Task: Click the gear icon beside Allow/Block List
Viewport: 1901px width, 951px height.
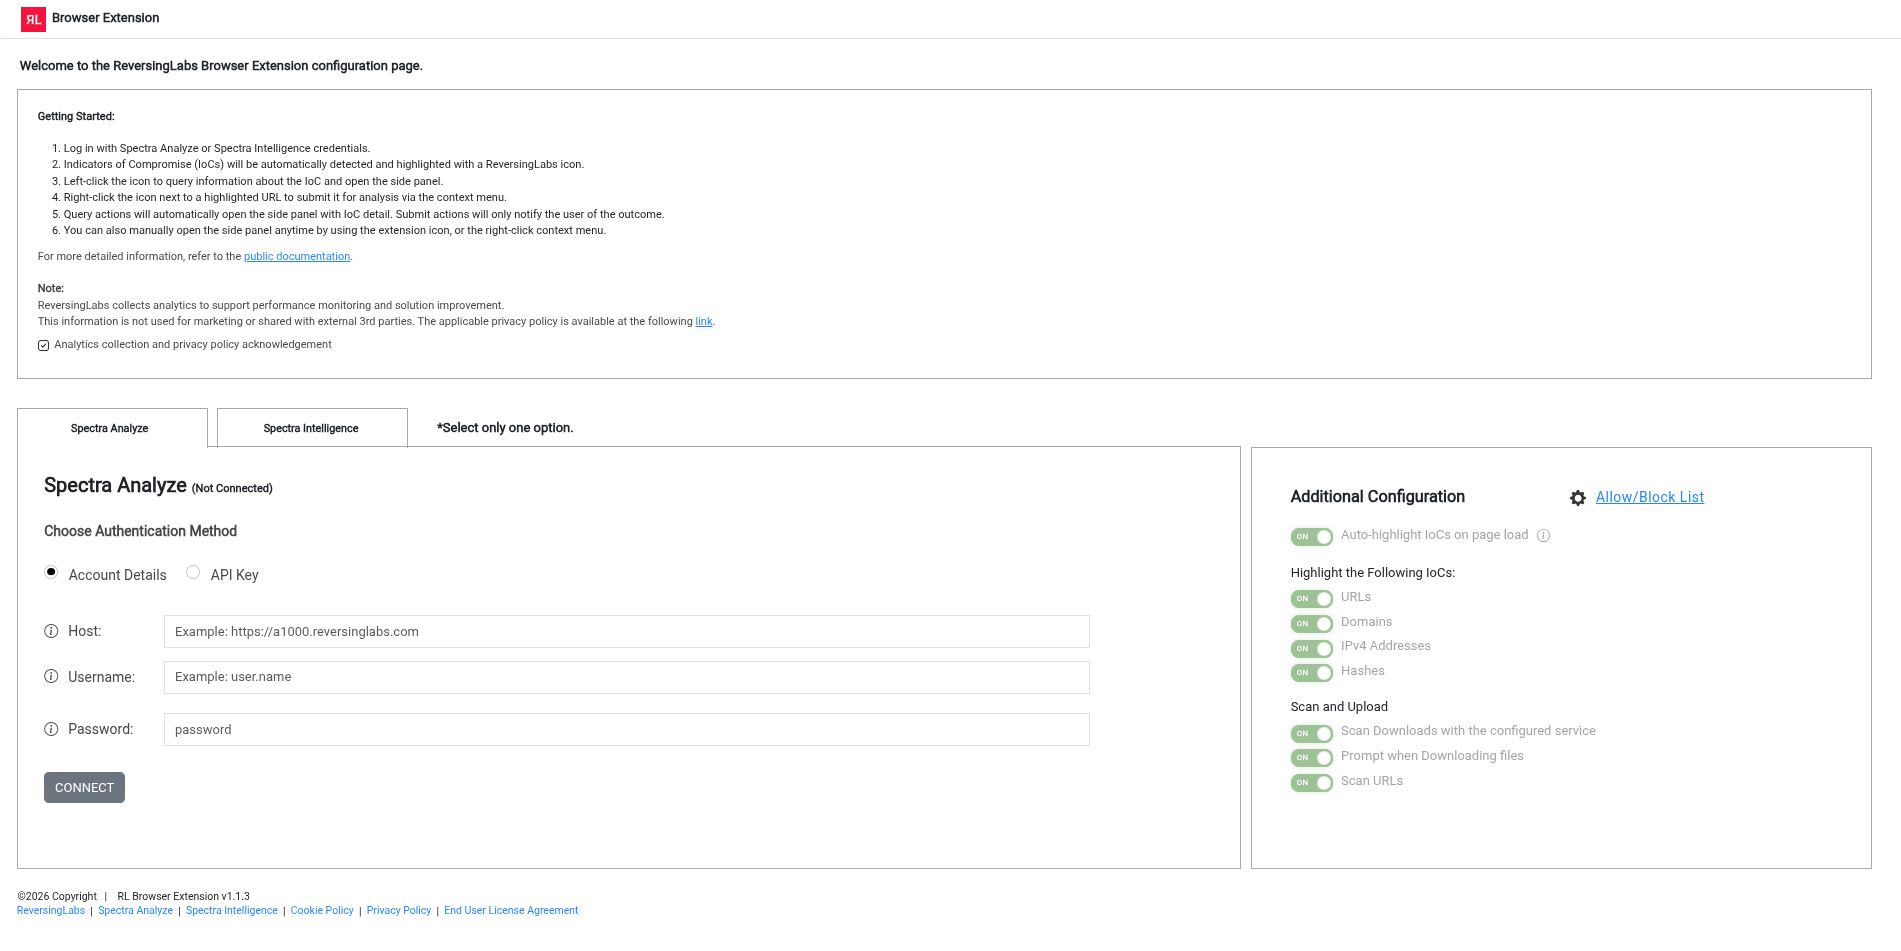Action: coord(1578,498)
